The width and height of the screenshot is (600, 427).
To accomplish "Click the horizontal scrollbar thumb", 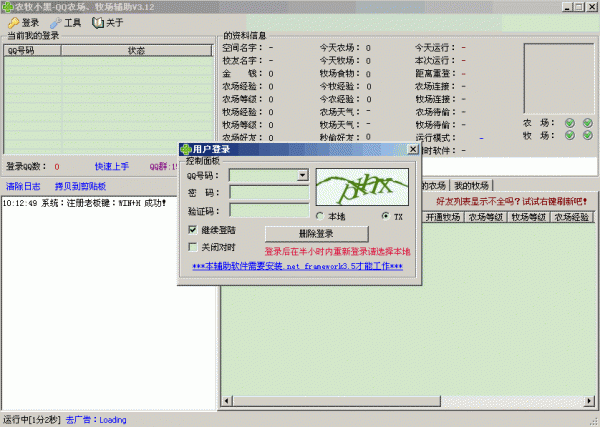I will (x=337, y=401).
